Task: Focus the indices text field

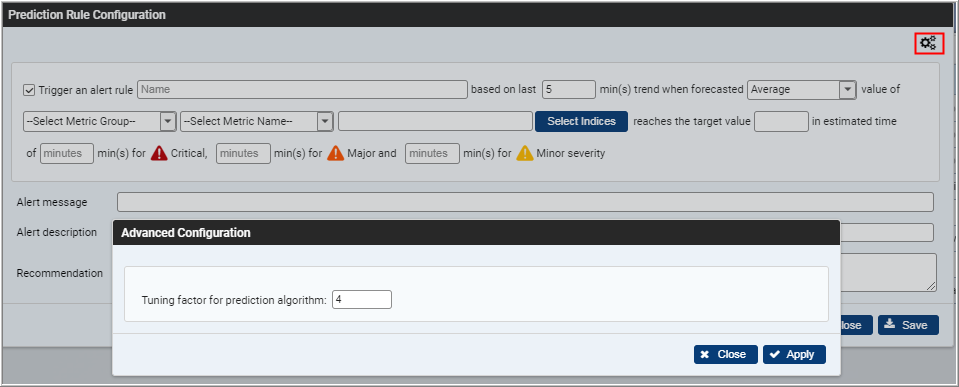Action: coord(435,121)
